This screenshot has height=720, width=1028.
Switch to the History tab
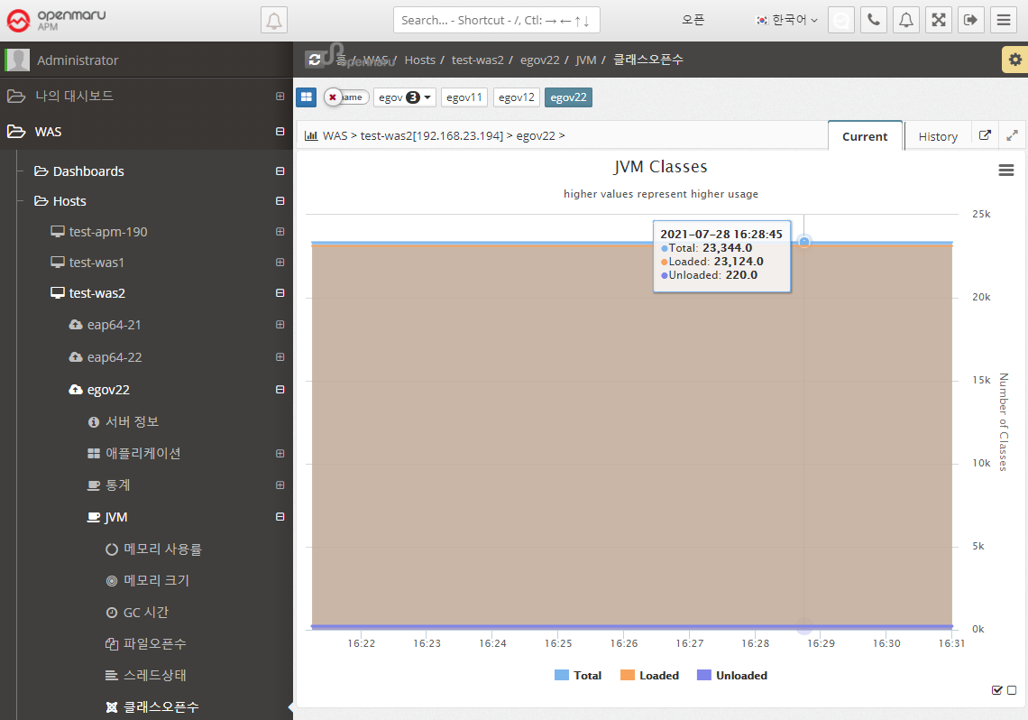pyautogui.click(x=937, y=136)
